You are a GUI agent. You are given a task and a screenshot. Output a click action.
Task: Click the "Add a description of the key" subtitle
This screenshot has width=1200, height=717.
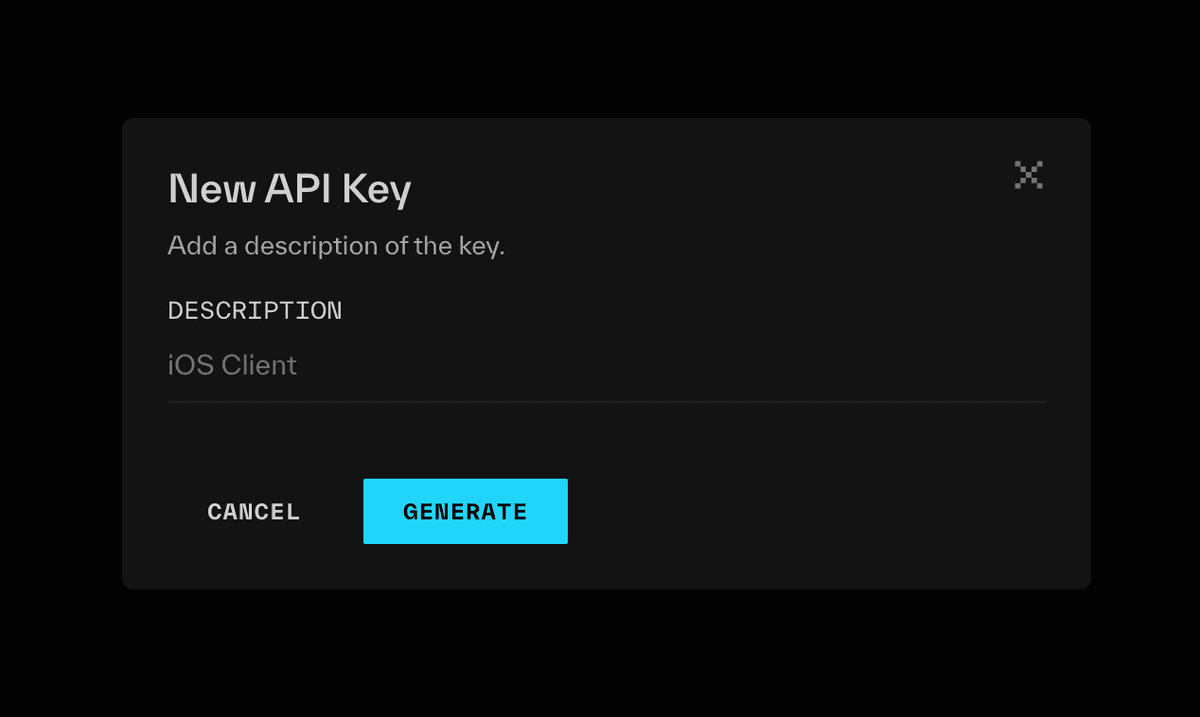(336, 246)
